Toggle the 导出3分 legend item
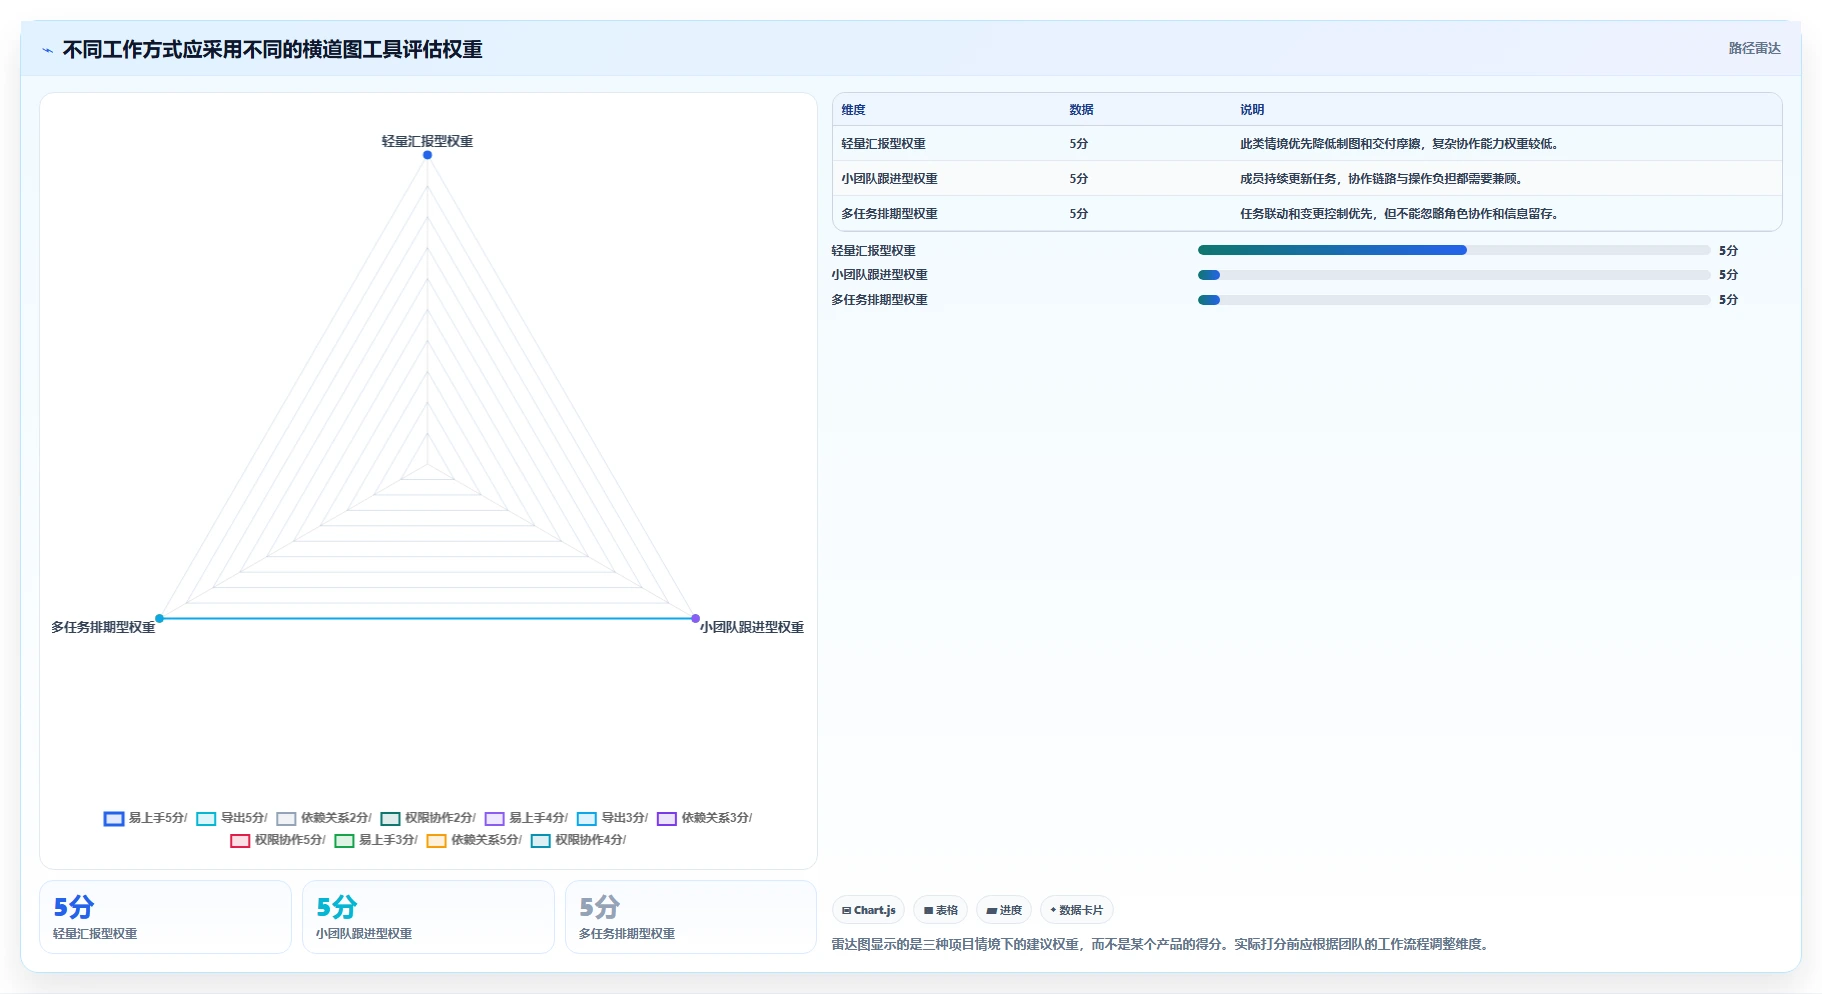This screenshot has height=994, width=1822. point(612,818)
